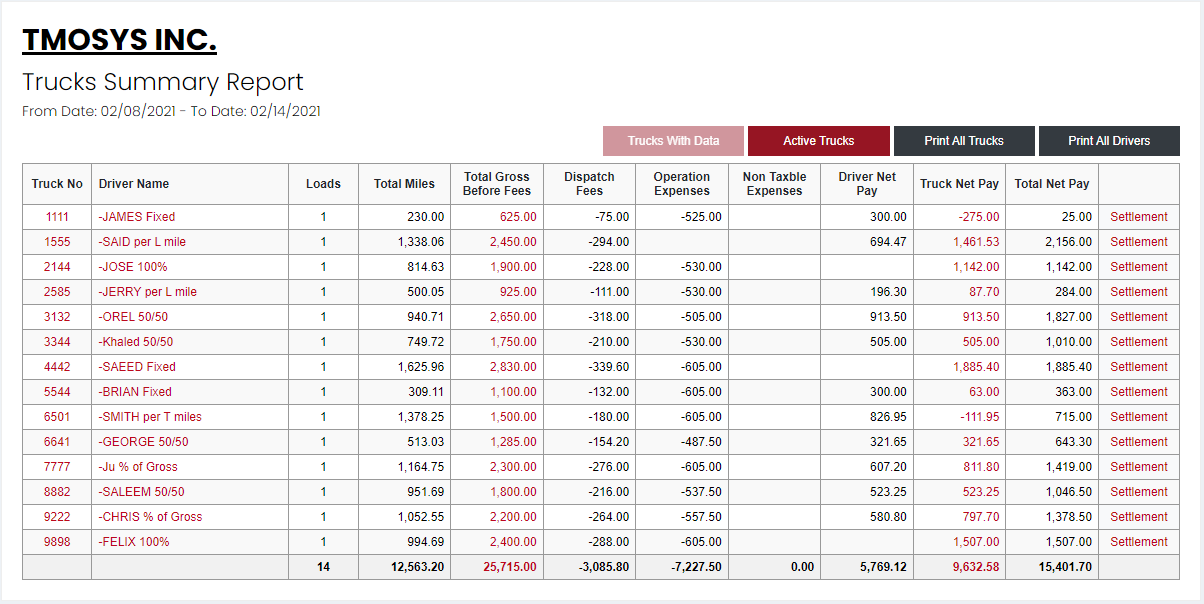Click the TMOSYS INC. title
Image resolution: width=1204 pixels, height=604 pixels.
coord(119,40)
